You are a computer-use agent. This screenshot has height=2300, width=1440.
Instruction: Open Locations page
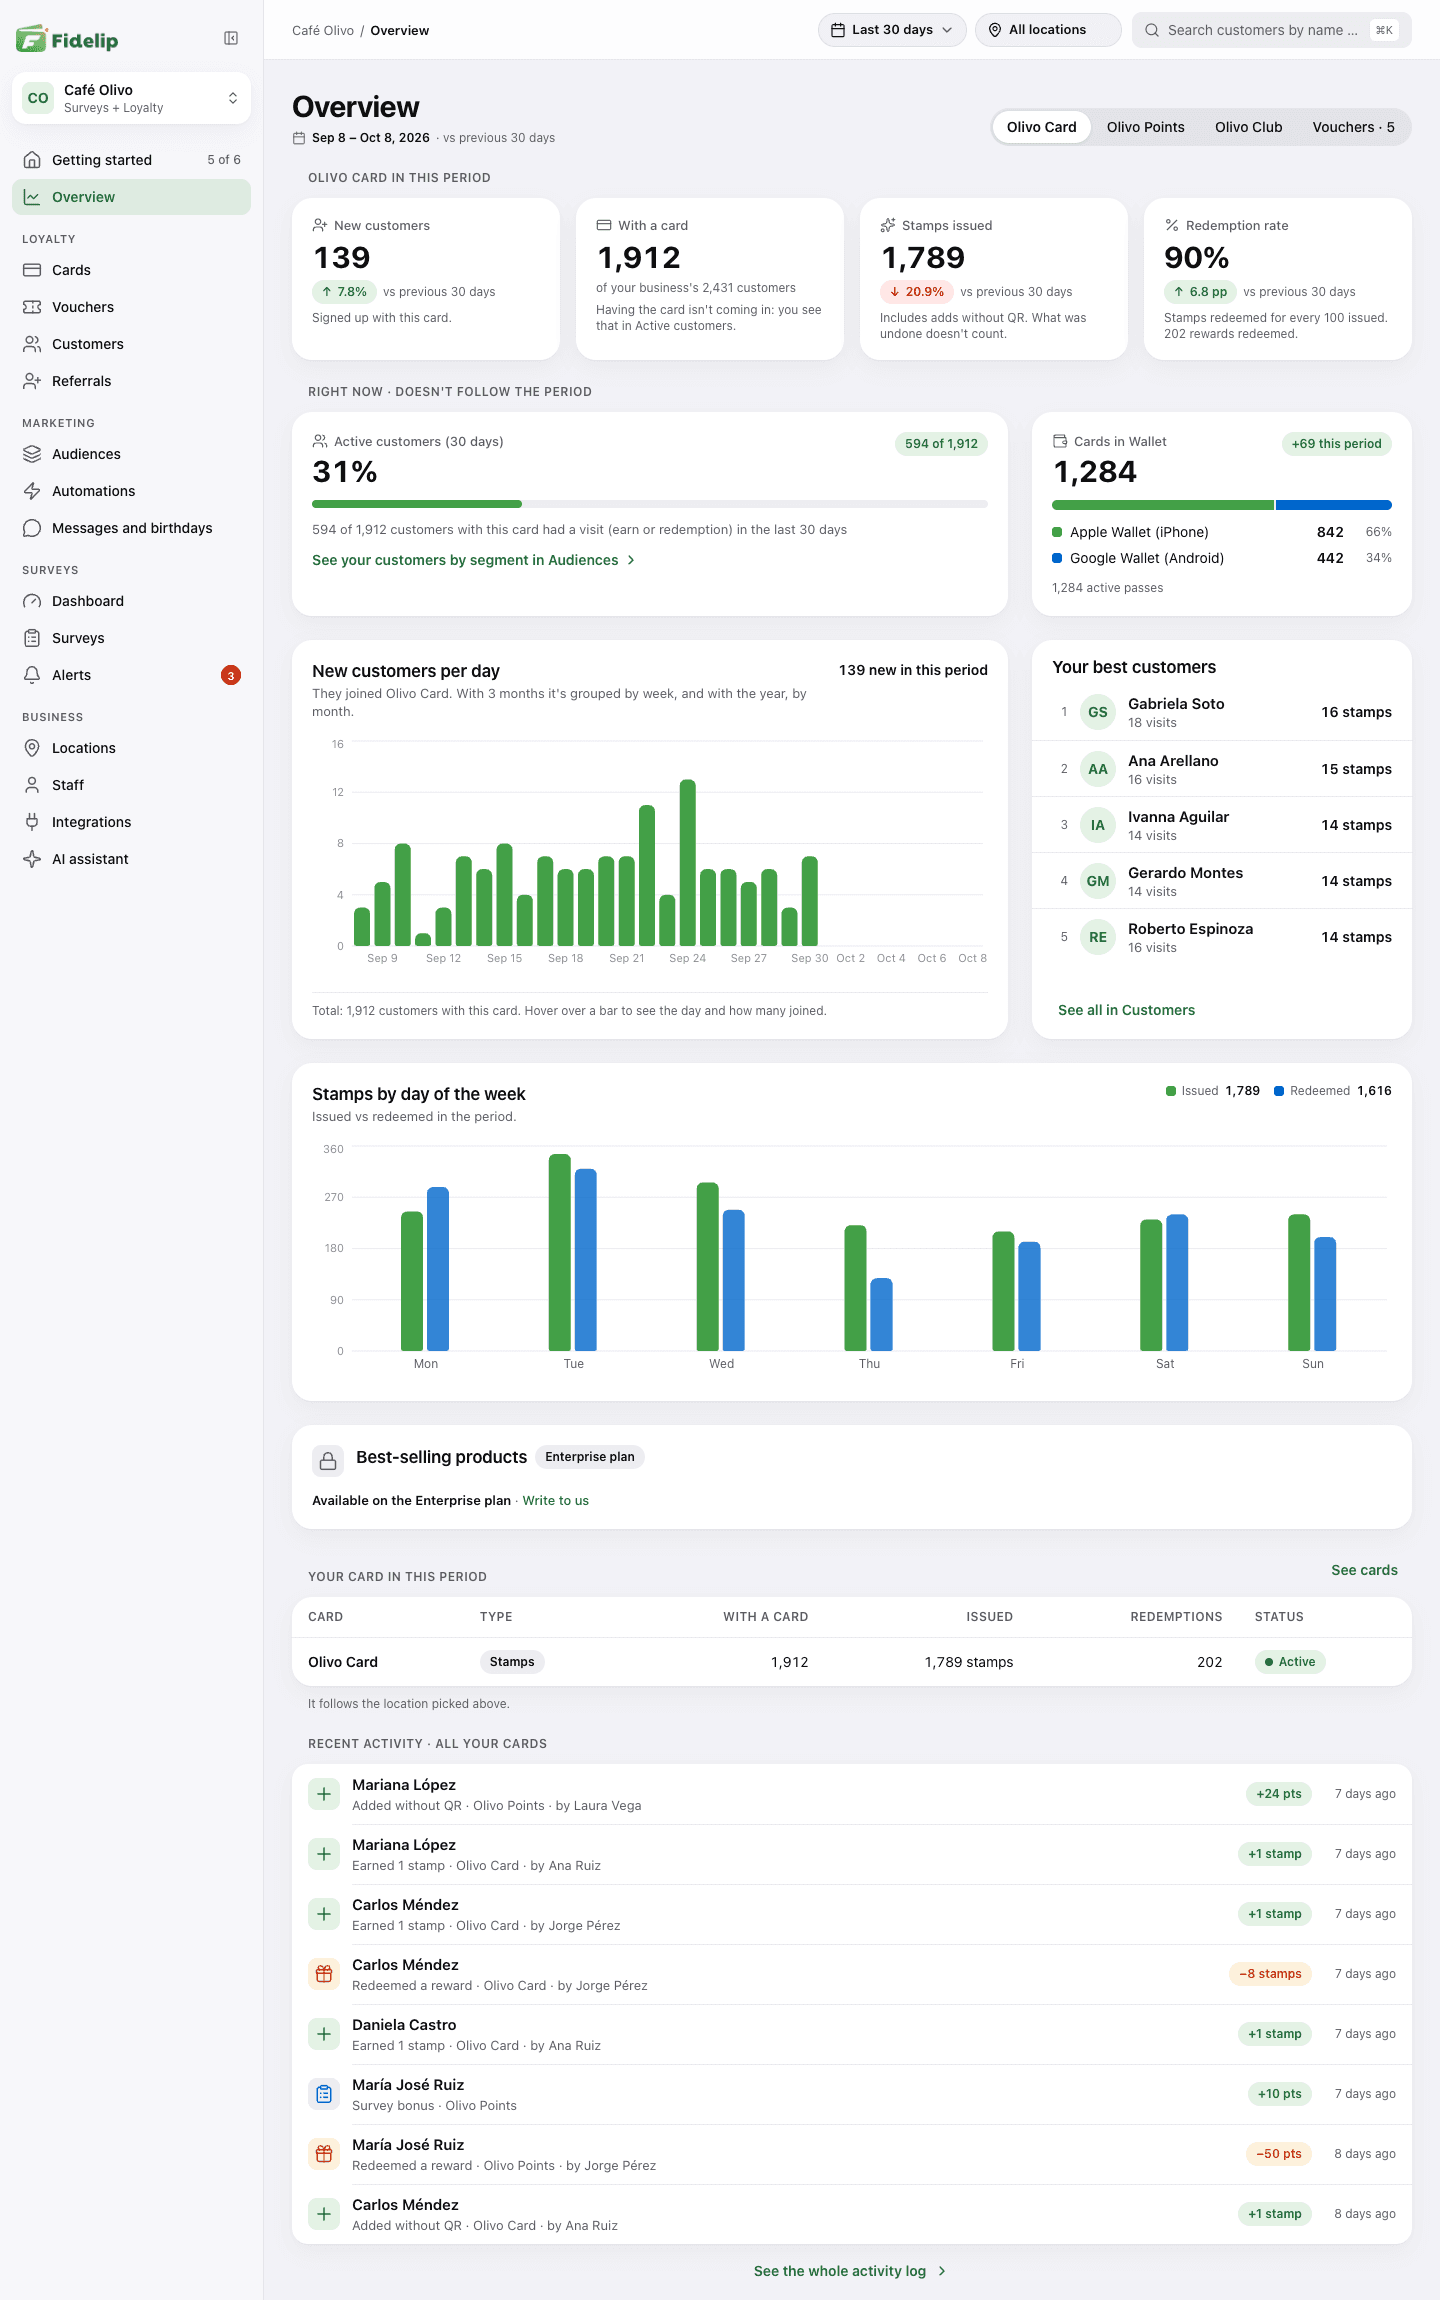[131, 748]
